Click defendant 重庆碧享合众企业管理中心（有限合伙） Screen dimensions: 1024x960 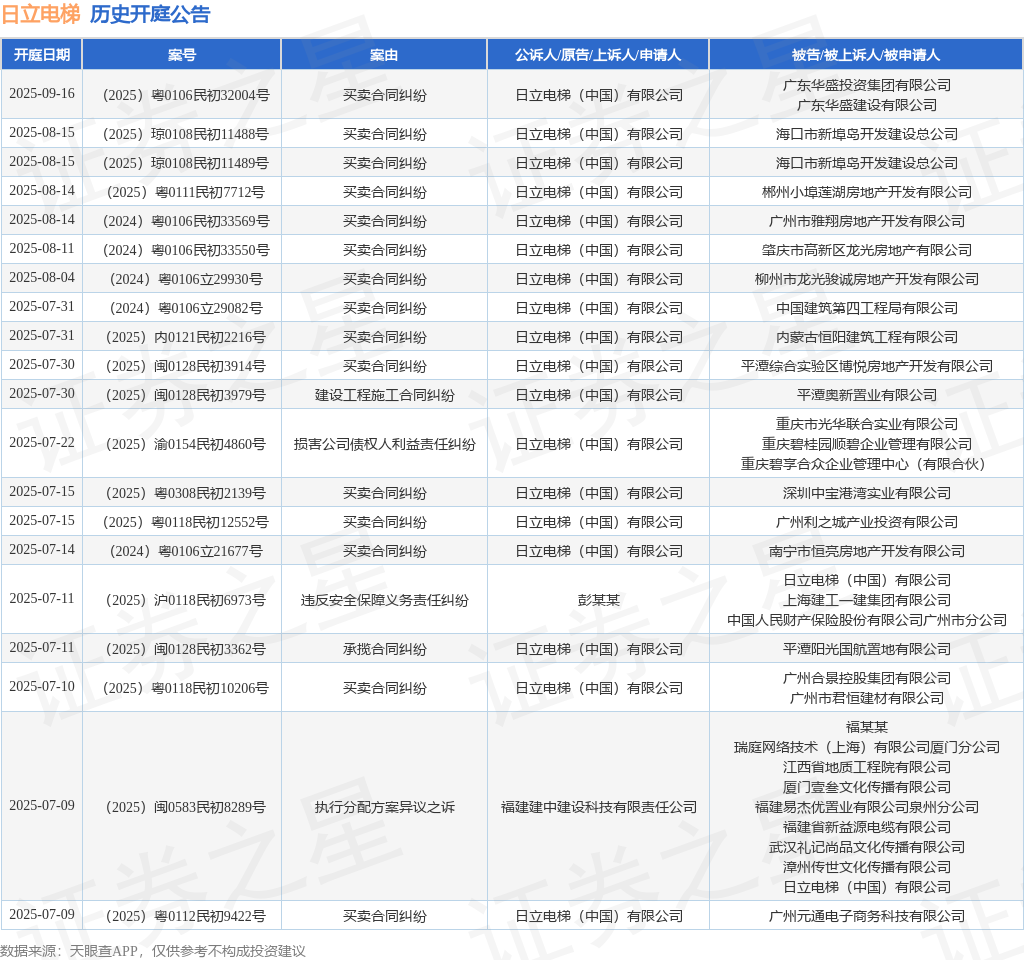pyautogui.click(x=867, y=464)
